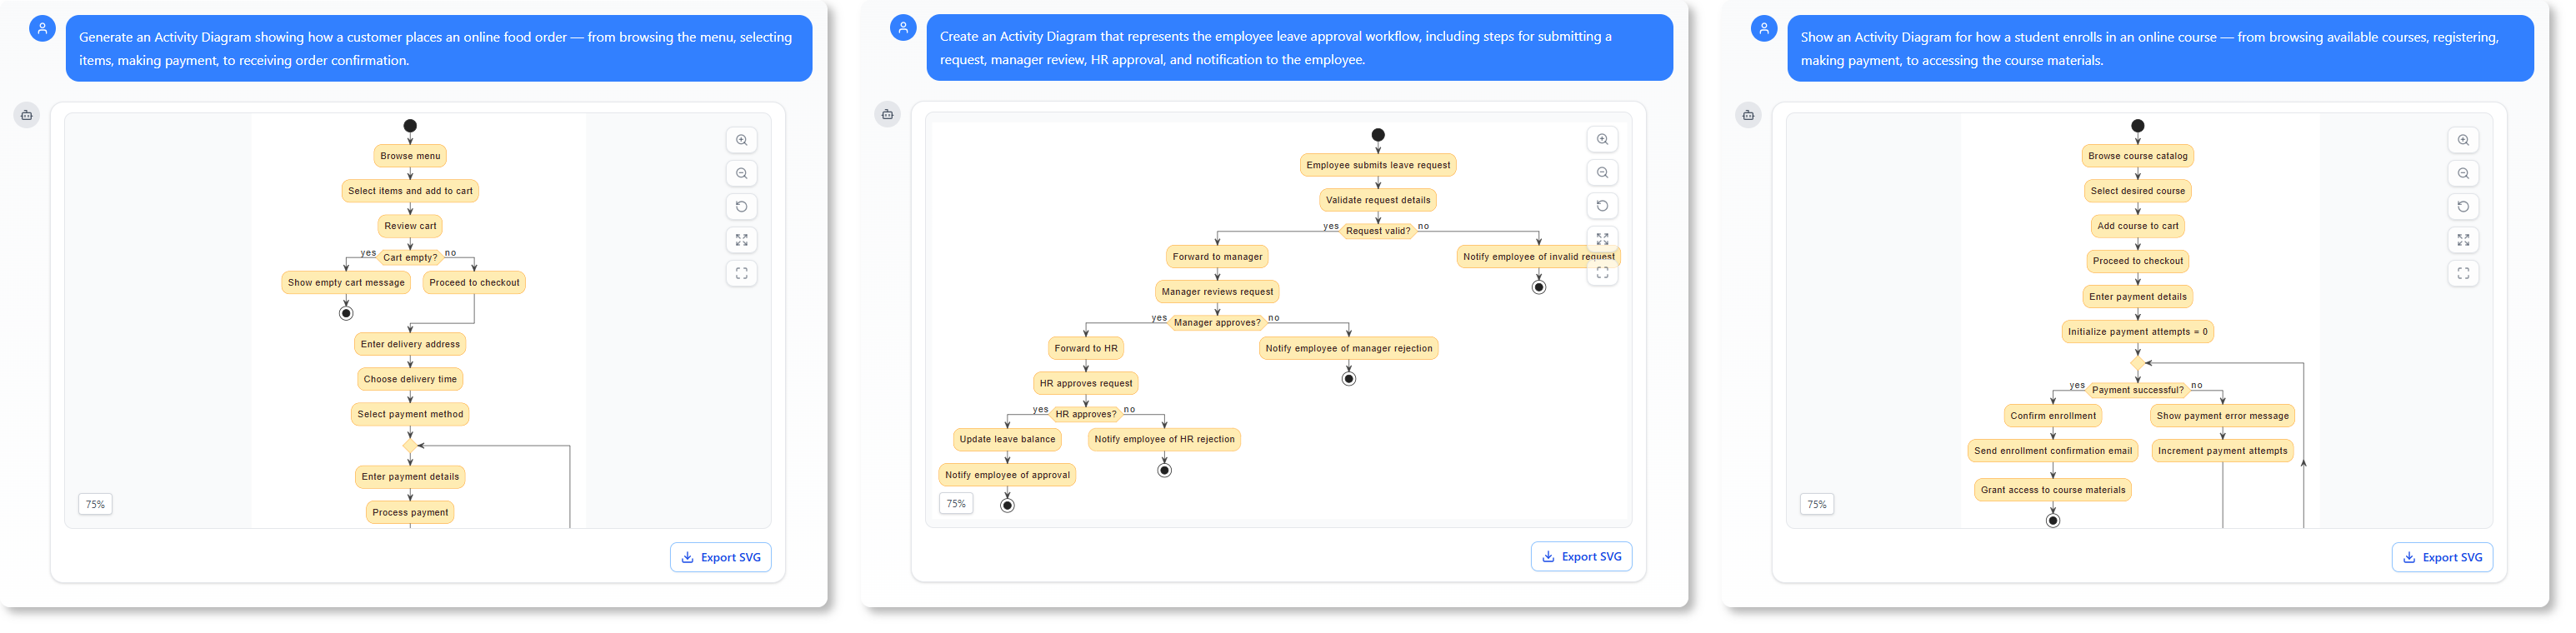Export the leave approval diagram as SVG
This screenshot has width=2576, height=633.
point(1581,556)
